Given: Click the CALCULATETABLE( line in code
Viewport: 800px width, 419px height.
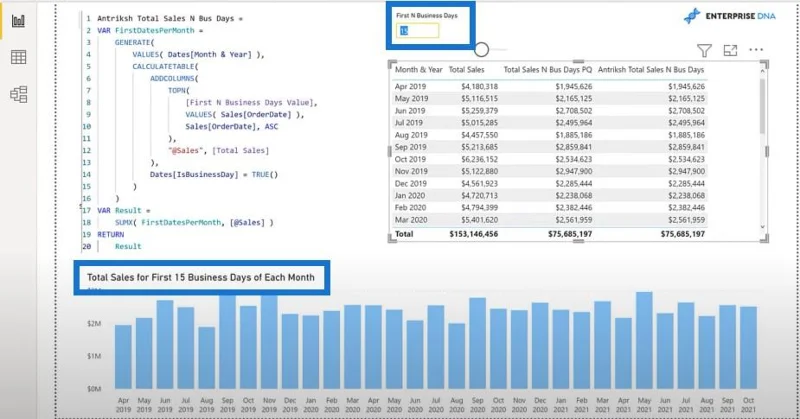Looking at the screenshot, I should tap(165, 66).
